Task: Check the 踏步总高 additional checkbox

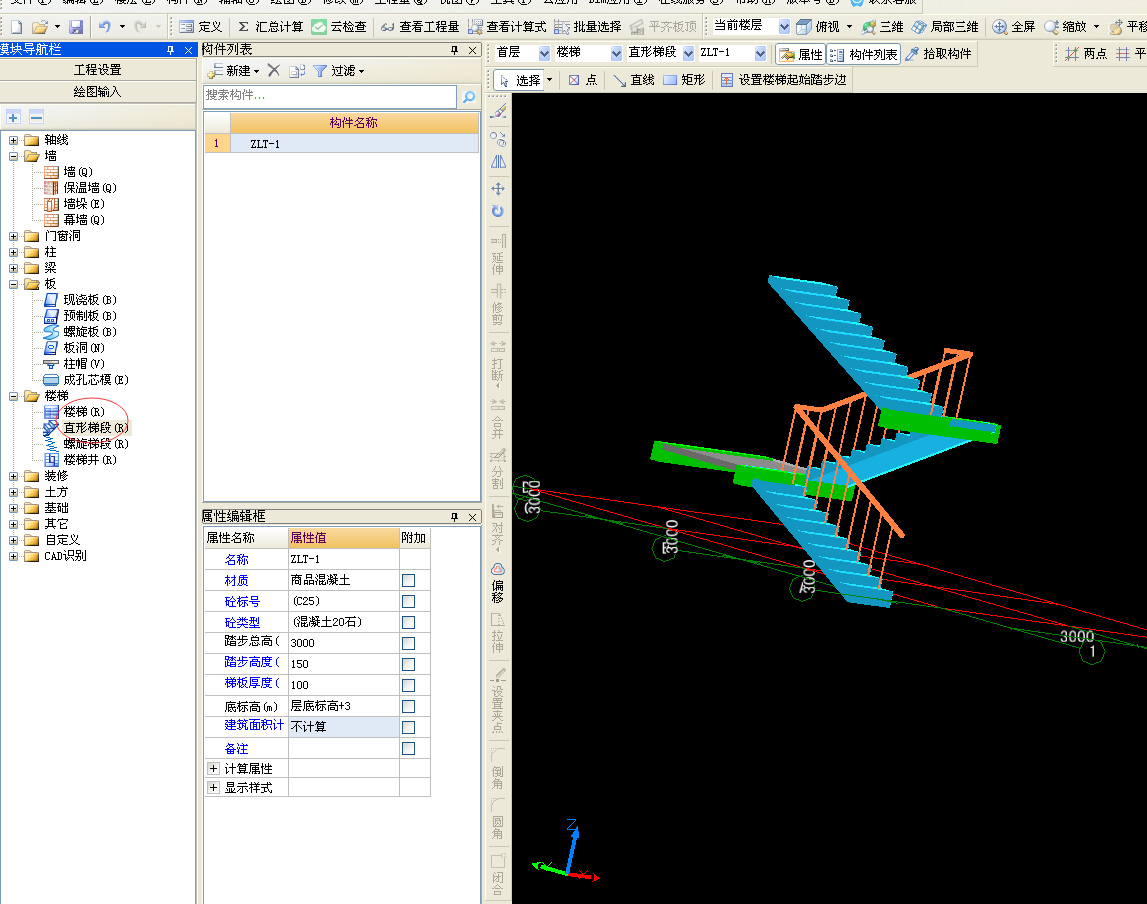Action: pos(408,644)
